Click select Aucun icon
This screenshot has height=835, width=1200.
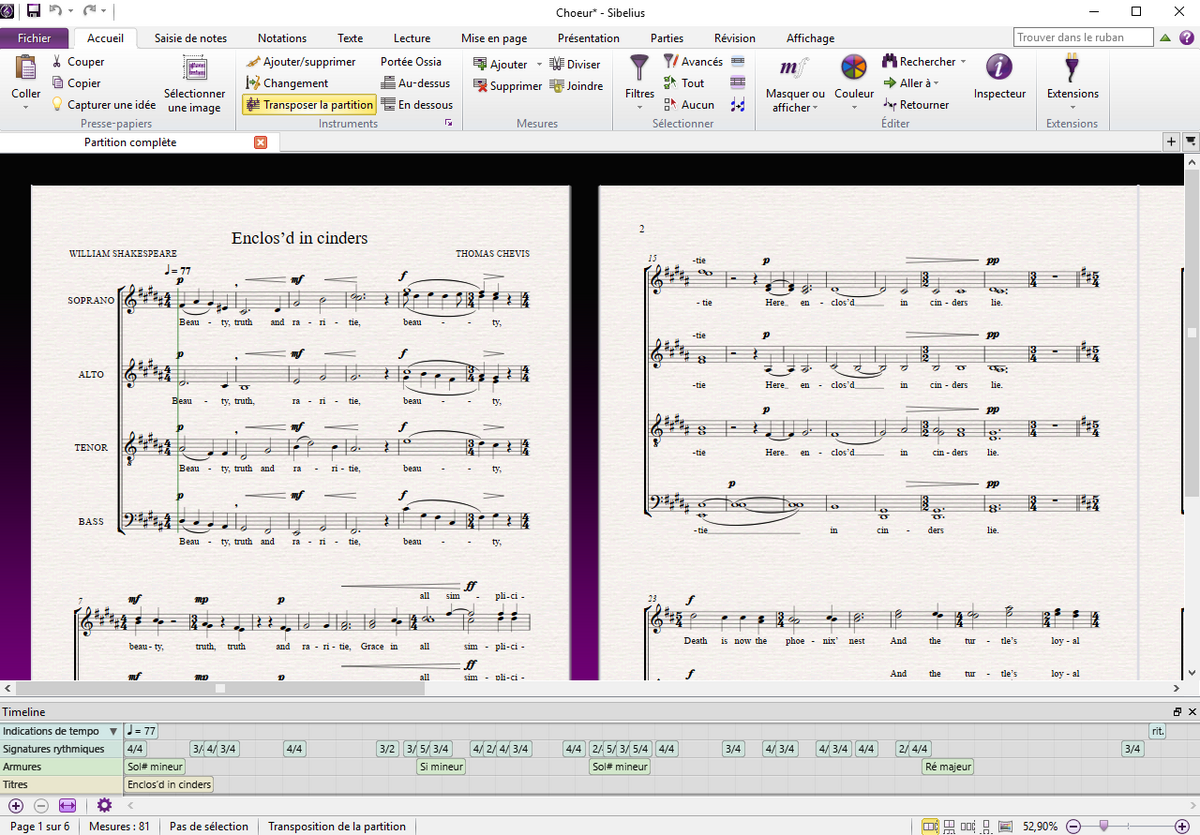pos(671,104)
